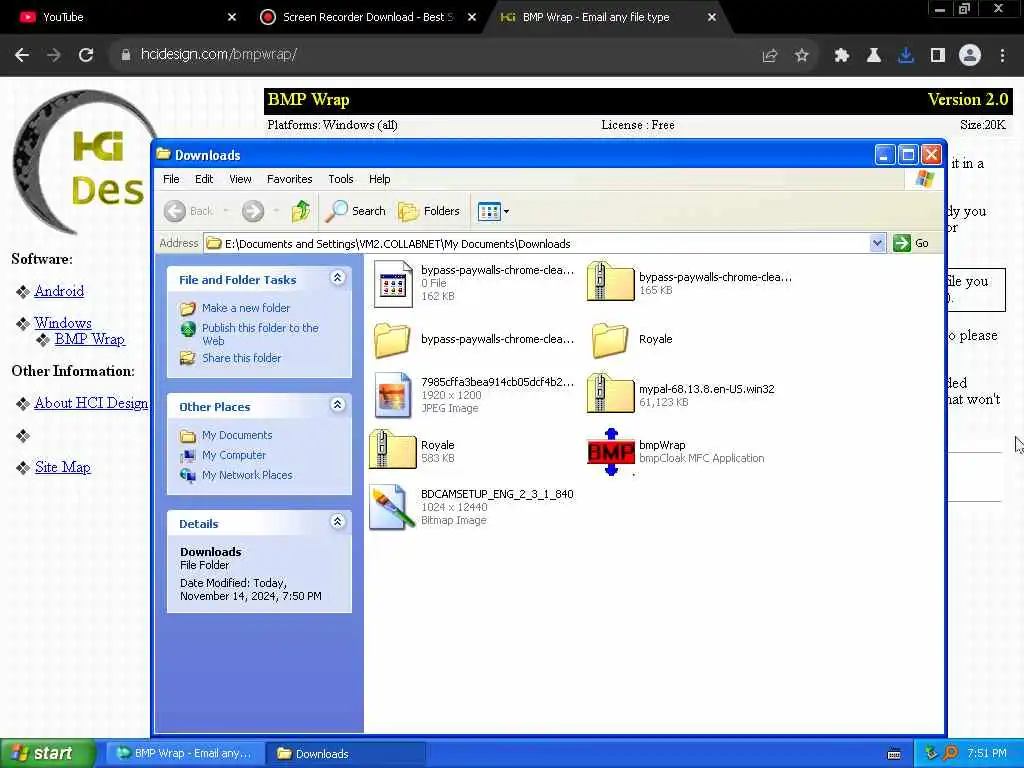Viewport: 1024px width, 768px height.
Task: Click the Back button in Downloads
Action: click(189, 211)
